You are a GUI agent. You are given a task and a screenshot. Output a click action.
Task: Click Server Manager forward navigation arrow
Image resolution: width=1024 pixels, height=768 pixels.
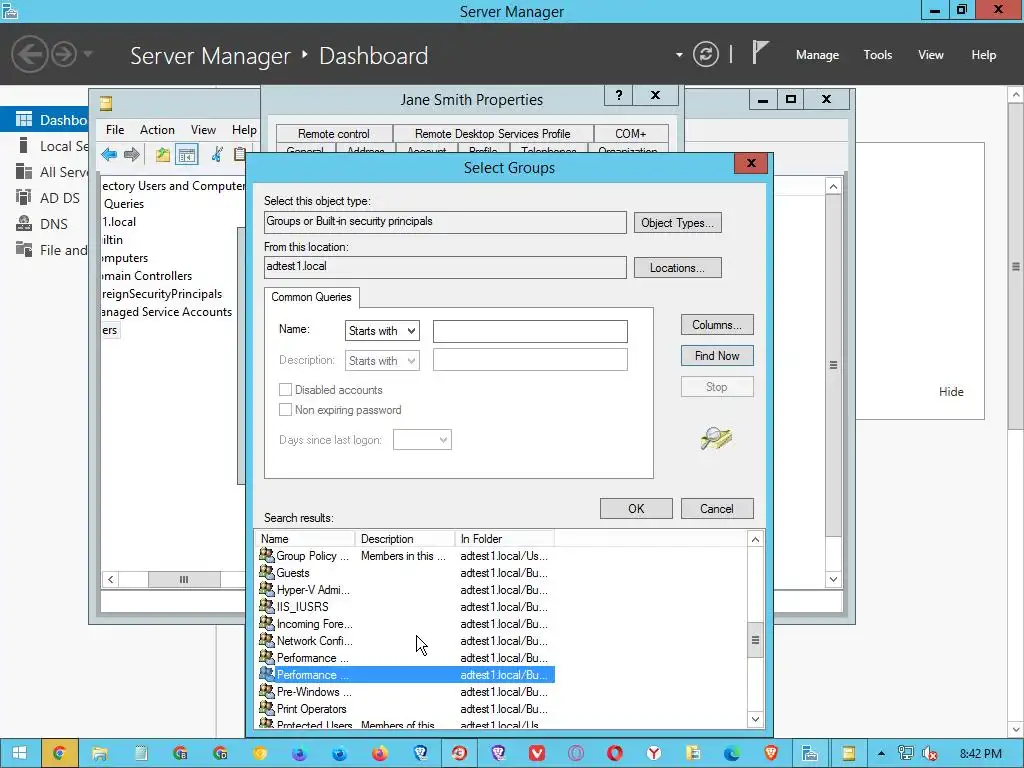(63, 54)
